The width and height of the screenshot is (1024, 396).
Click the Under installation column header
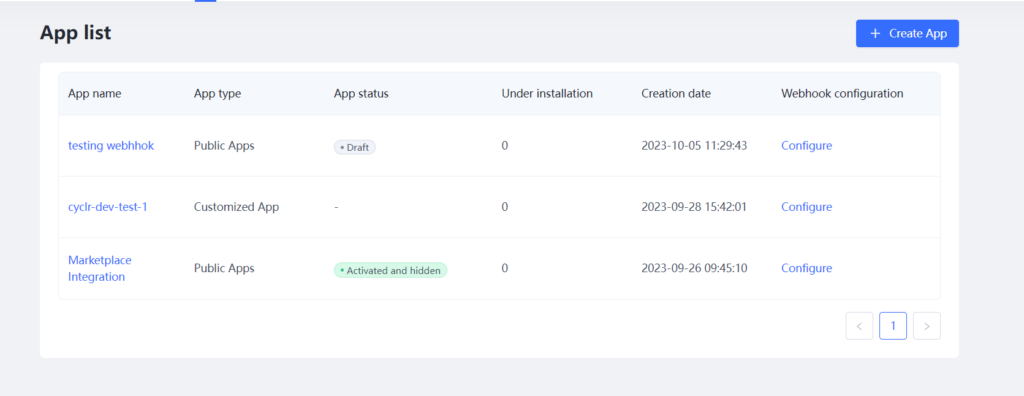coord(547,93)
